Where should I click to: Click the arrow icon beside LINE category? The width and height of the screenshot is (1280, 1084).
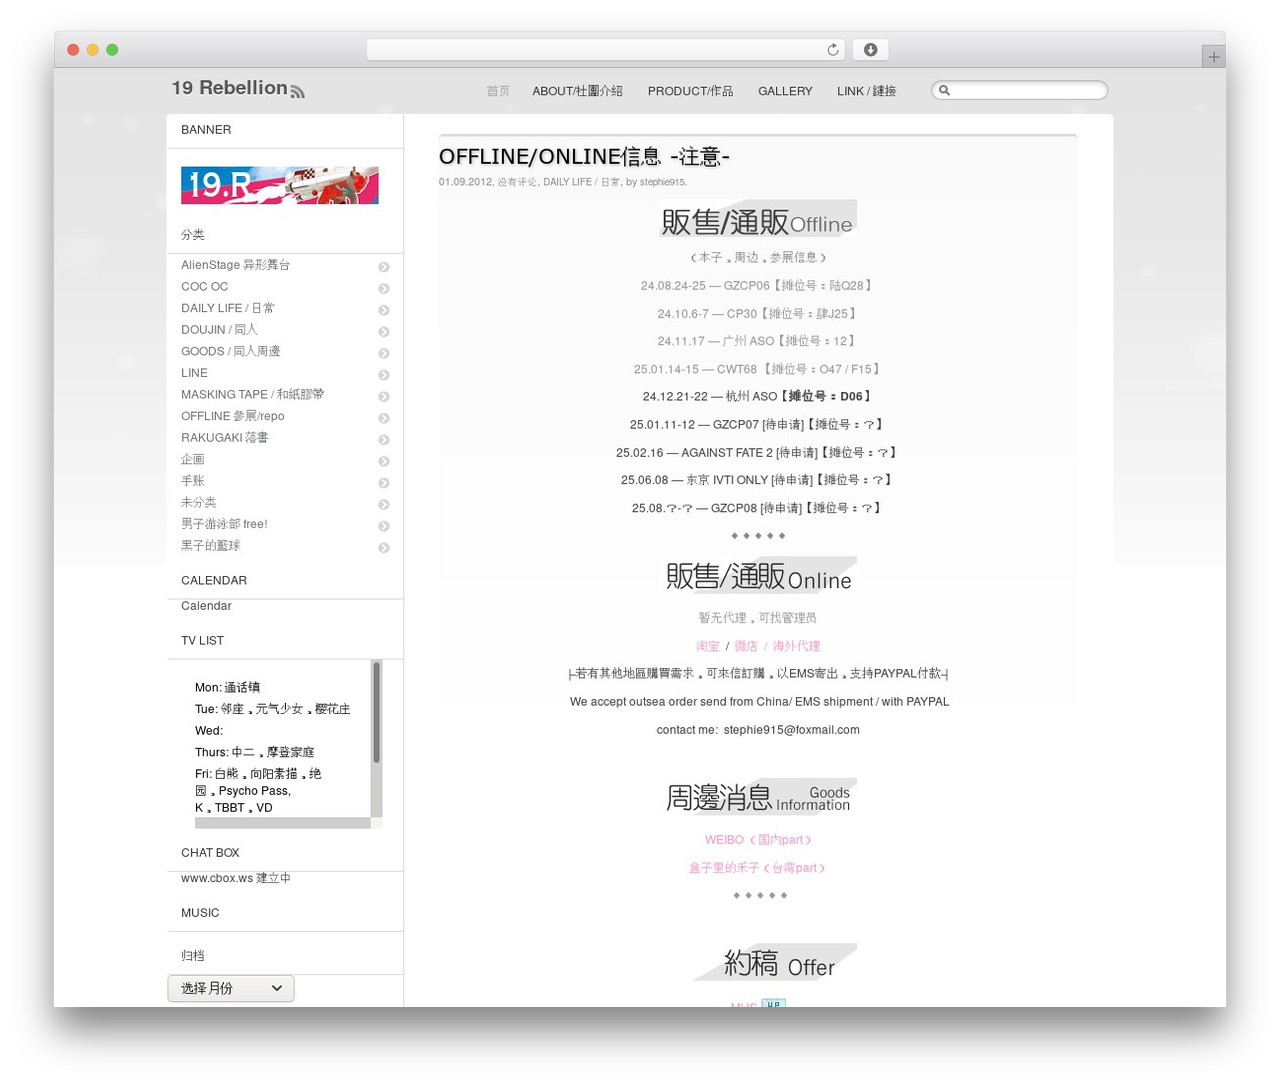pyautogui.click(x=384, y=375)
